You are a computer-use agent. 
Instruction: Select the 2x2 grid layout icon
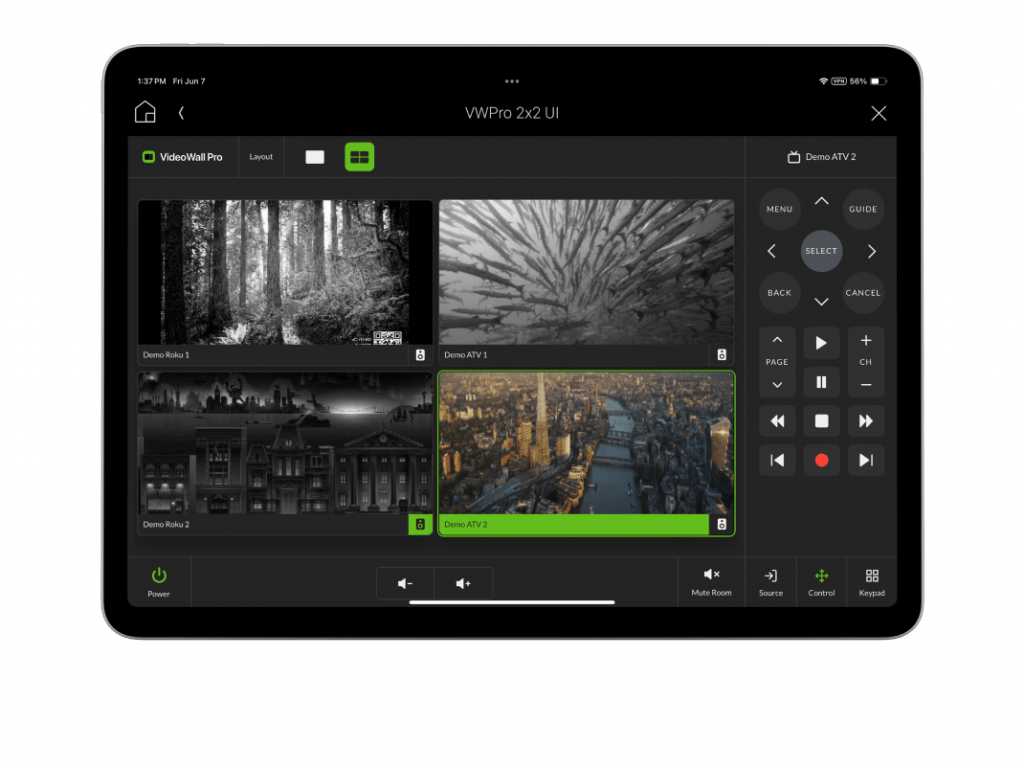coord(359,157)
